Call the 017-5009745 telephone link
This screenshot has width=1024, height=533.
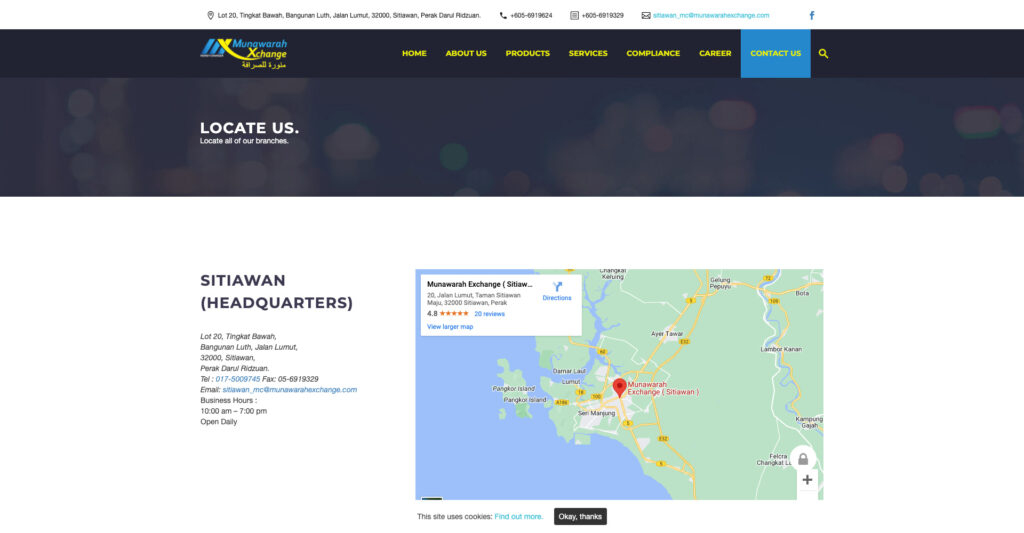pos(238,379)
